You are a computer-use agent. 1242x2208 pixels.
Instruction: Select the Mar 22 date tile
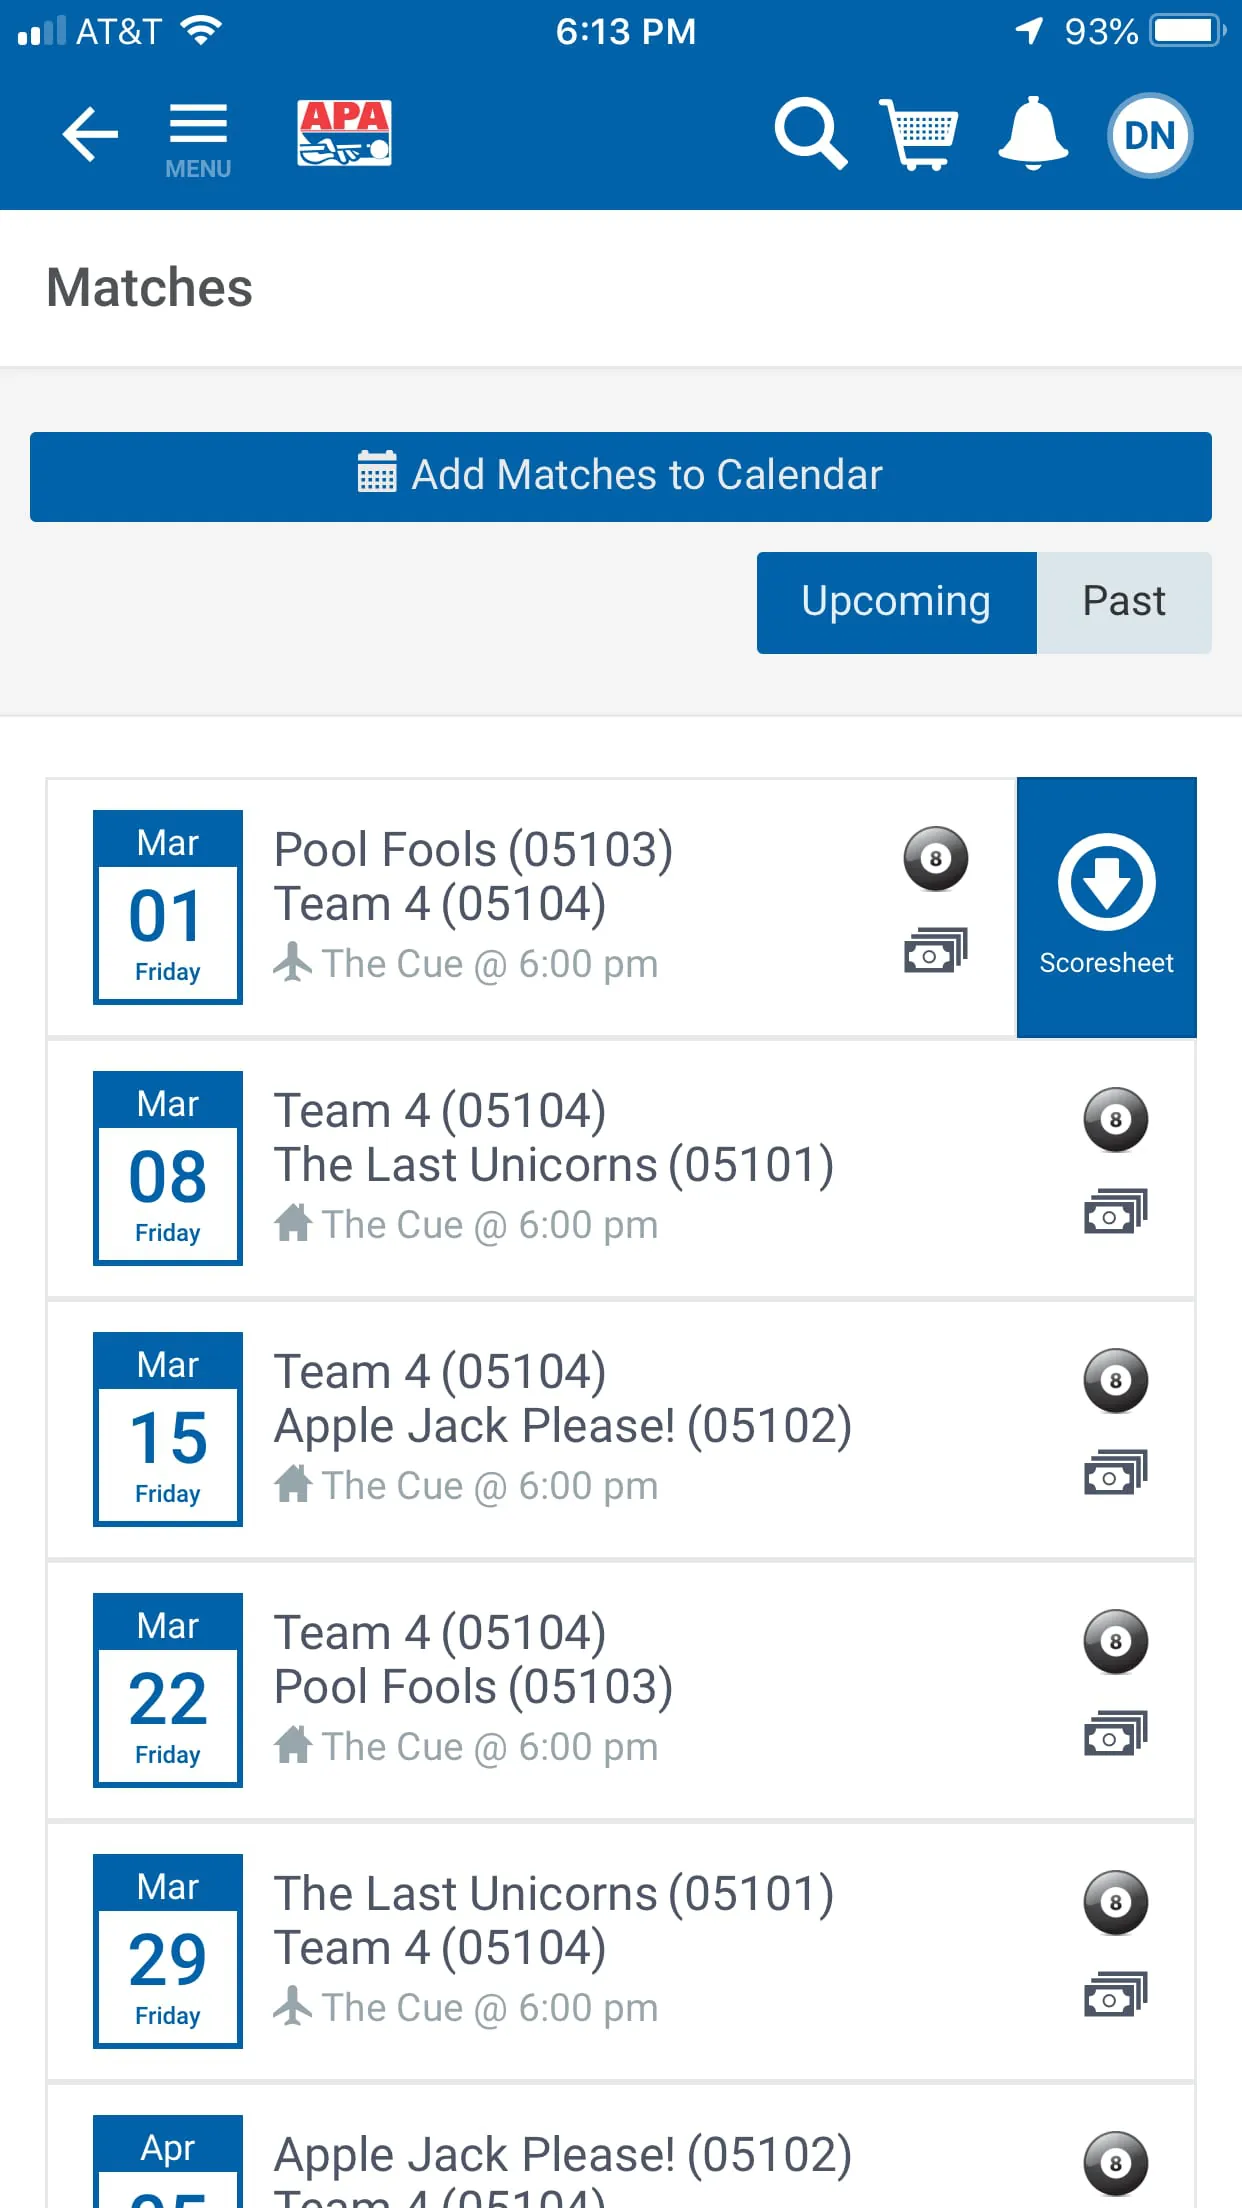(x=168, y=1689)
